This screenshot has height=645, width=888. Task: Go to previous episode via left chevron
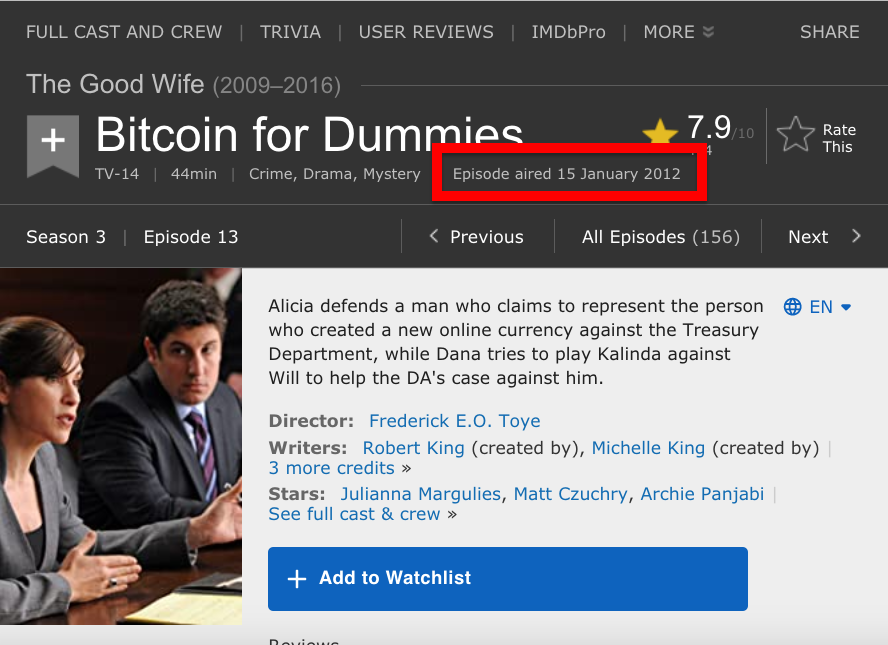pos(434,236)
